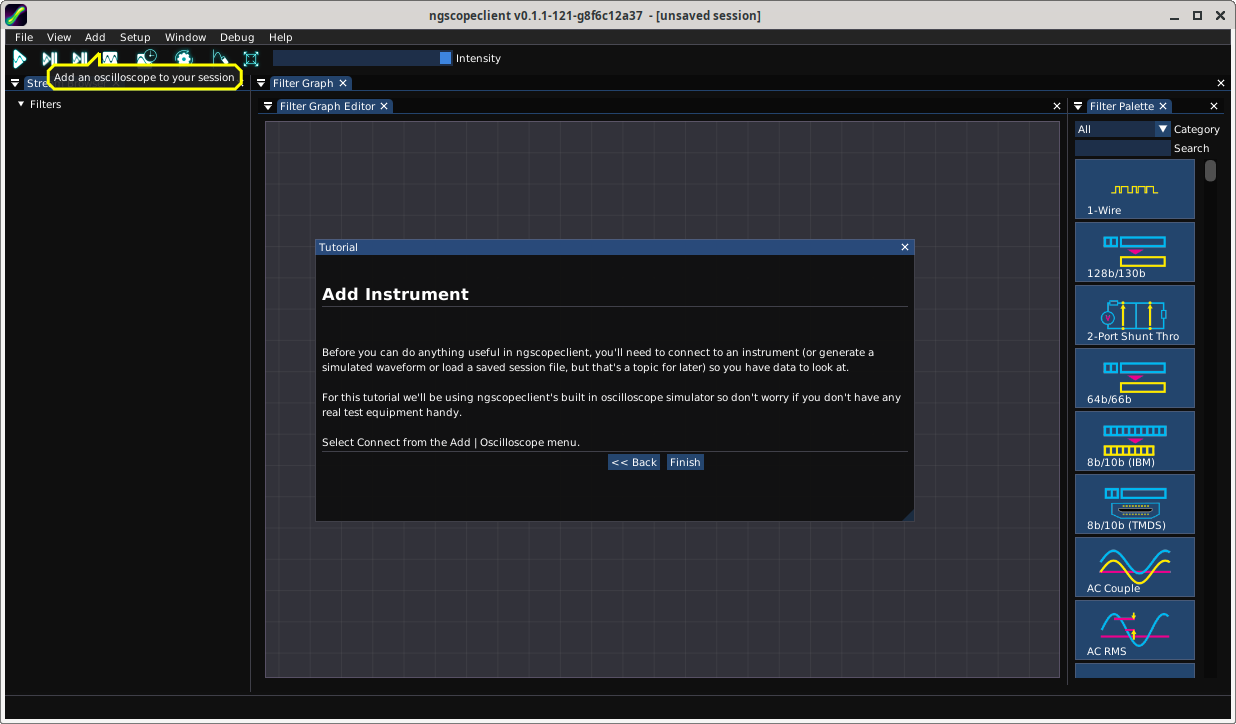Select the AC Couple filter

click(1134, 567)
